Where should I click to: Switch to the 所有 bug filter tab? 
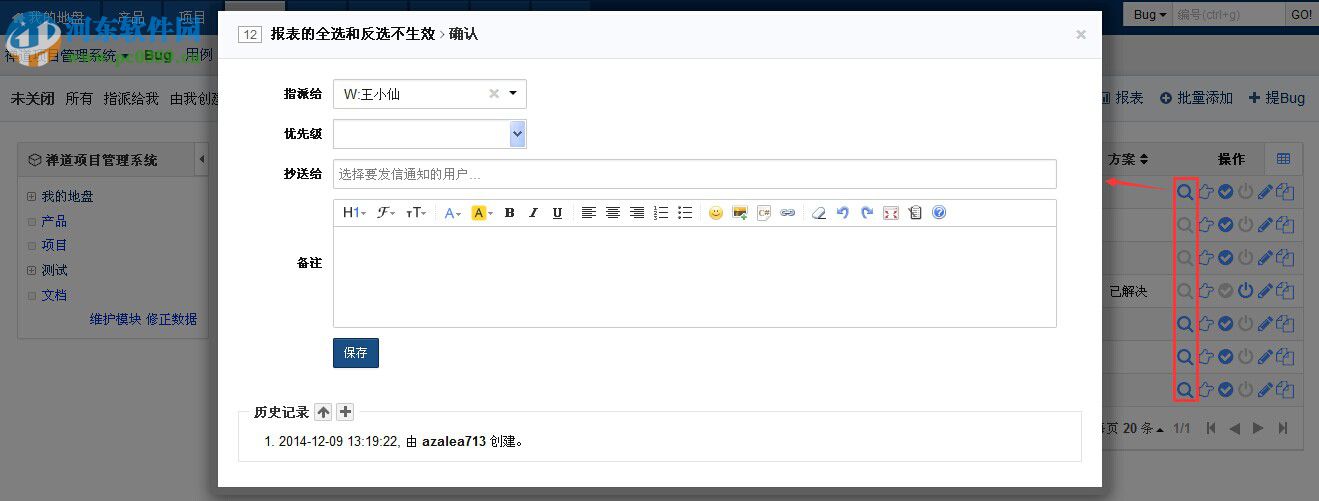tap(79, 98)
